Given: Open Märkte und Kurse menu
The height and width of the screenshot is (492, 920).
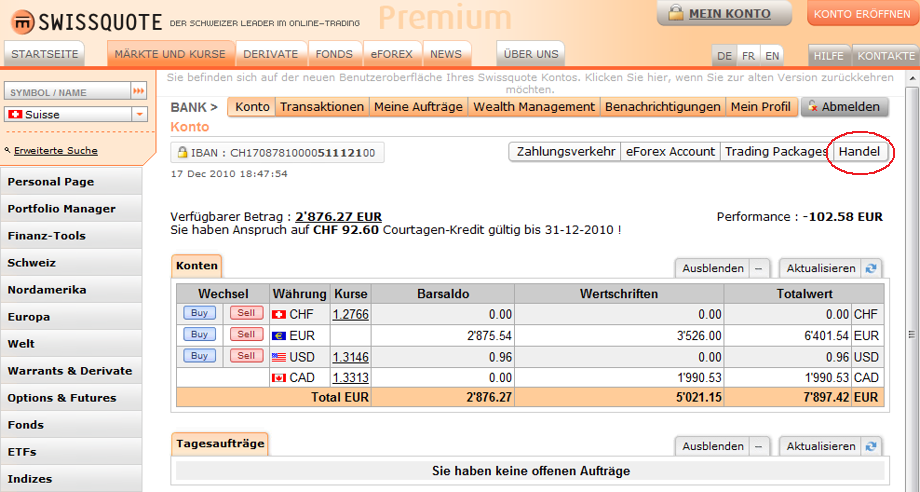Looking at the screenshot, I should (x=170, y=54).
